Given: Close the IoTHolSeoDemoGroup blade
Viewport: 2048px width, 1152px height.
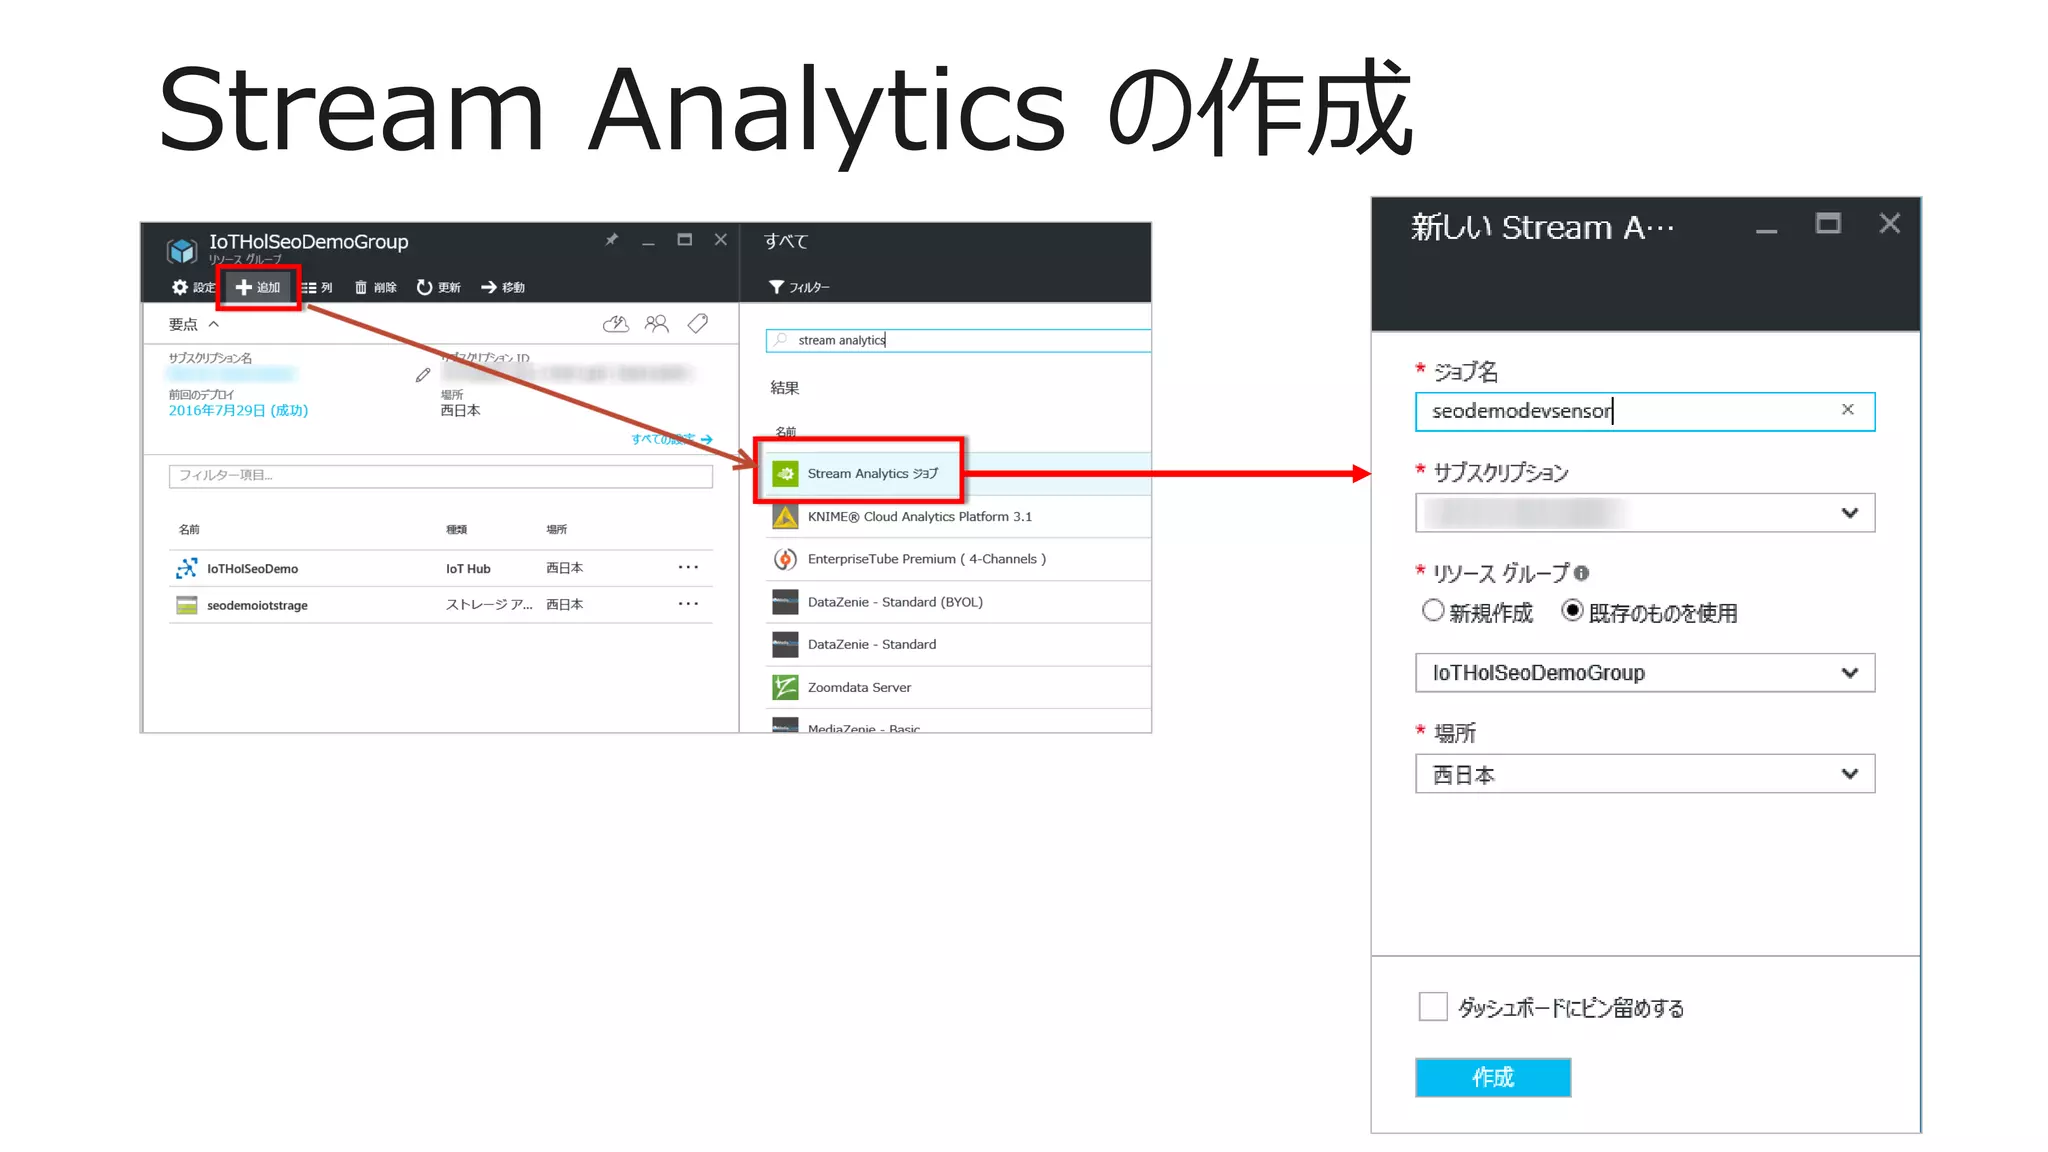Looking at the screenshot, I should point(720,240).
